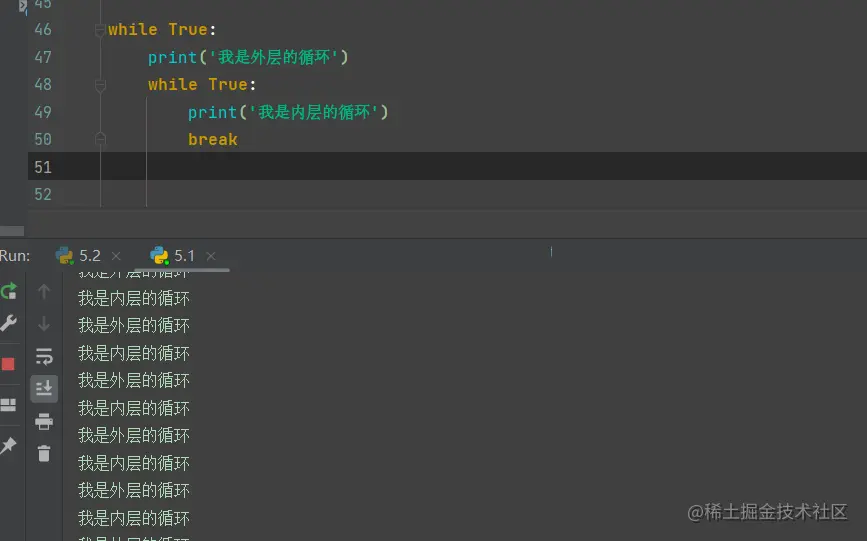This screenshot has width=867, height=541.
Task: Go up the stack trace arrow
Action: click(x=44, y=292)
